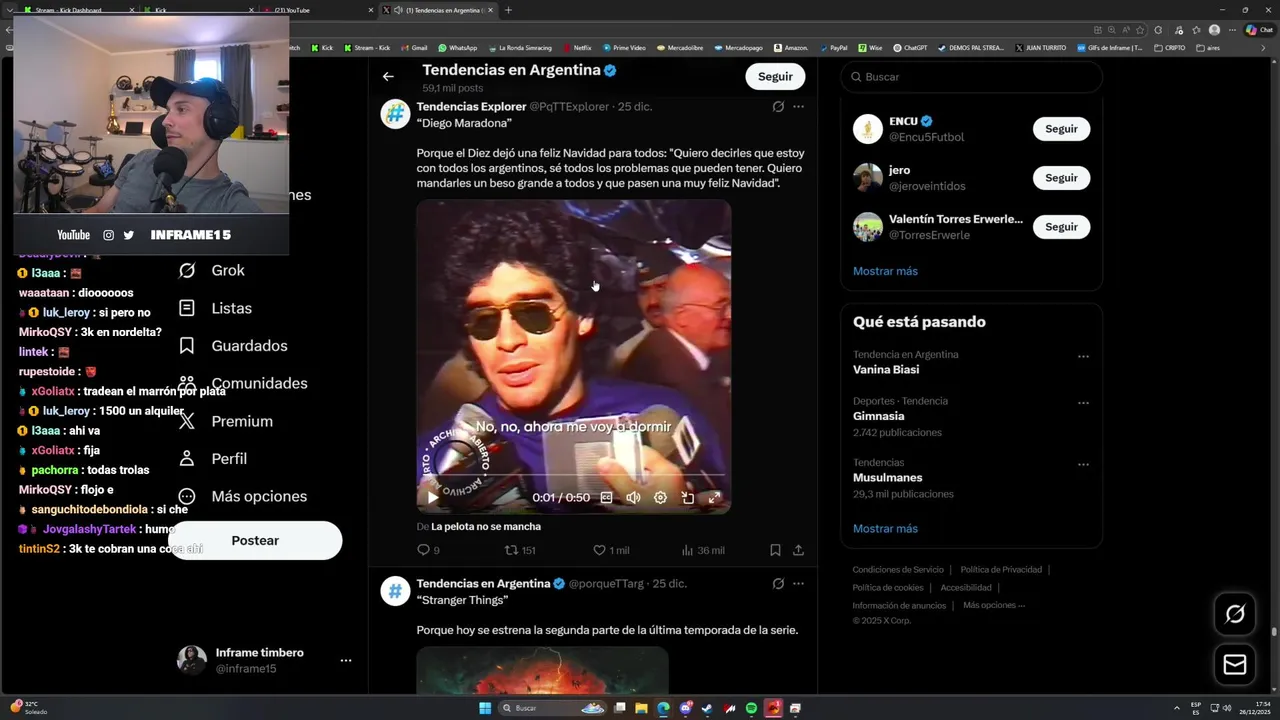Click the Maradona video progress bar
Image resolution: width=1280 pixels, height=720 pixels.
(x=573, y=475)
